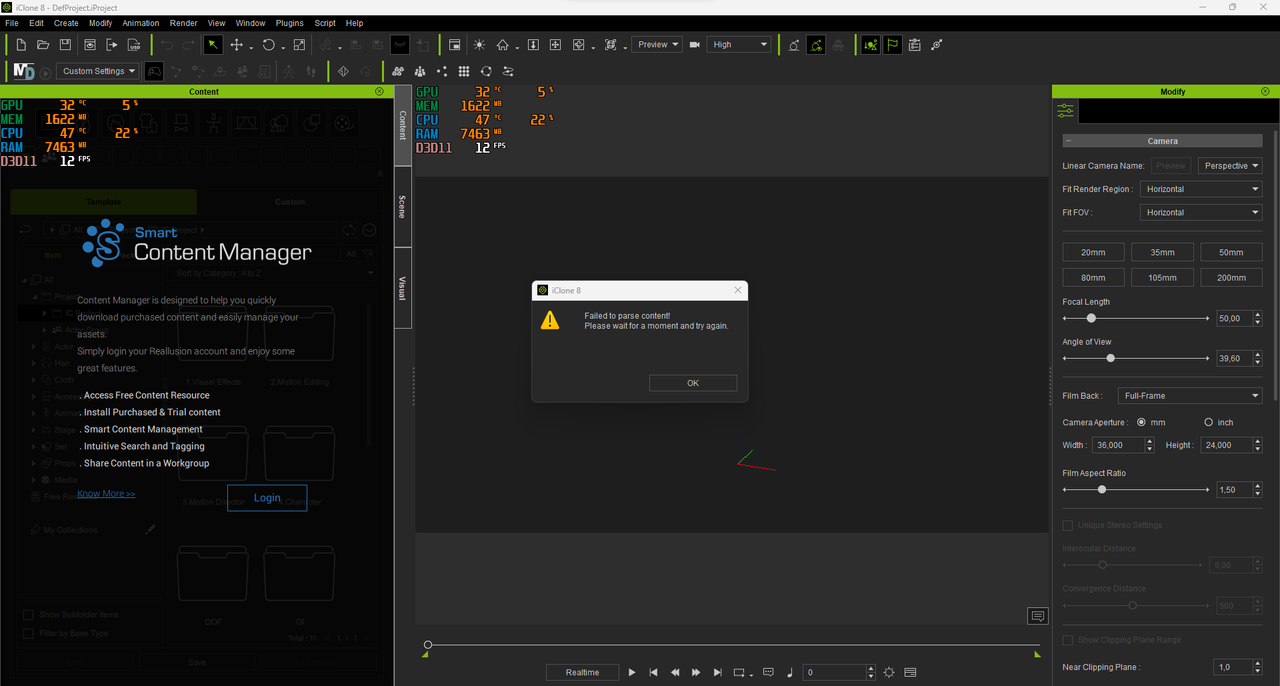Open the Custom Settings dropdown
Image resolution: width=1280 pixels, height=686 pixels.
point(97,71)
